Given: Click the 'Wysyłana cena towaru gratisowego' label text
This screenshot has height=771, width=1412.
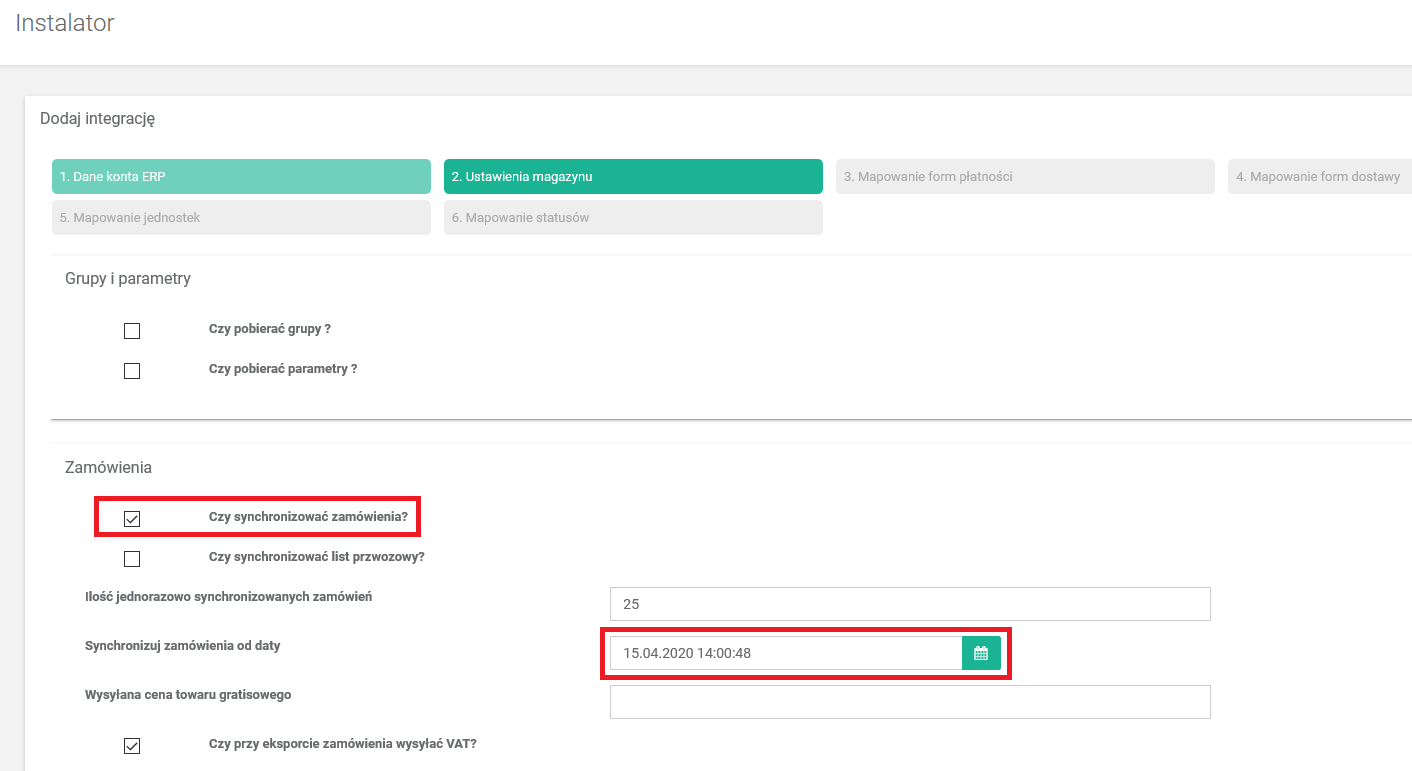Looking at the screenshot, I should coord(188,695).
